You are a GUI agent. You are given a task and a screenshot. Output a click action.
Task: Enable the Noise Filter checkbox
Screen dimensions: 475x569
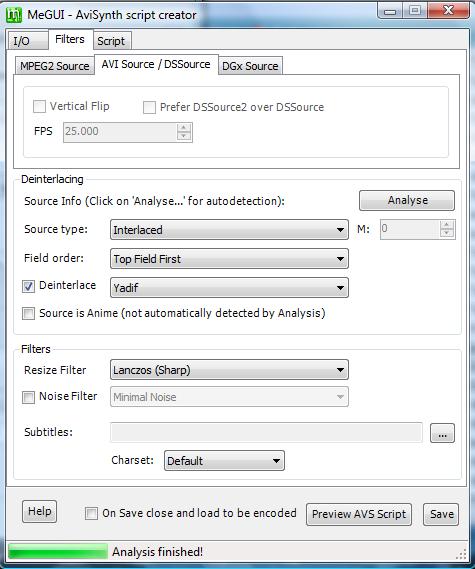point(28,397)
